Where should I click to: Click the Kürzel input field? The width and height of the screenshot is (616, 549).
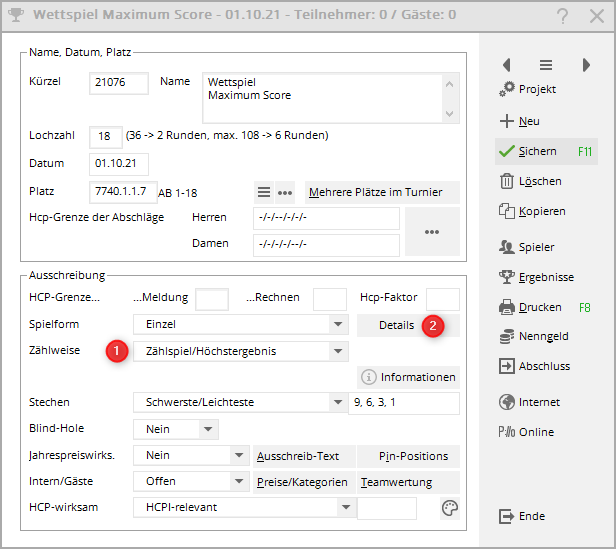[x=118, y=83]
